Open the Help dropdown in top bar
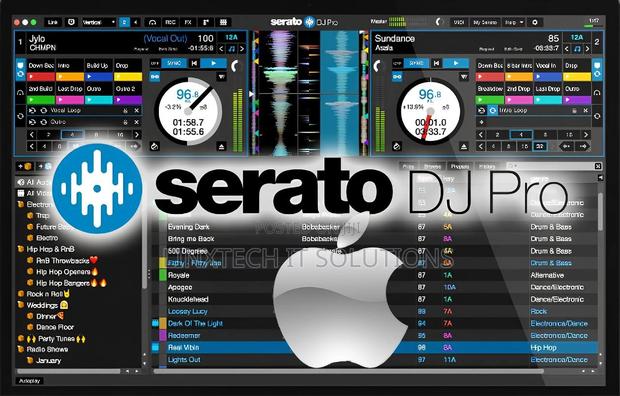The image size is (620, 396). point(513,22)
